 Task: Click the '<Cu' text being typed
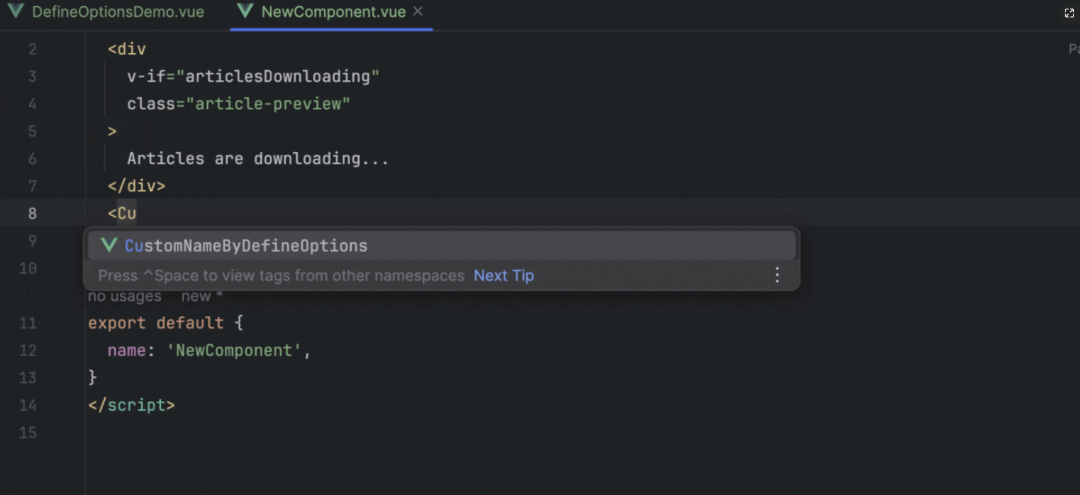pyautogui.click(x=122, y=213)
